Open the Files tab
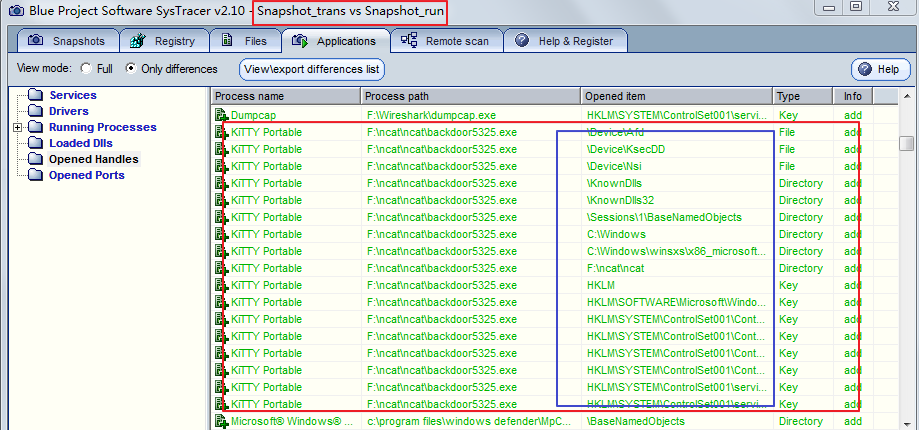 click(x=244, y=41)
